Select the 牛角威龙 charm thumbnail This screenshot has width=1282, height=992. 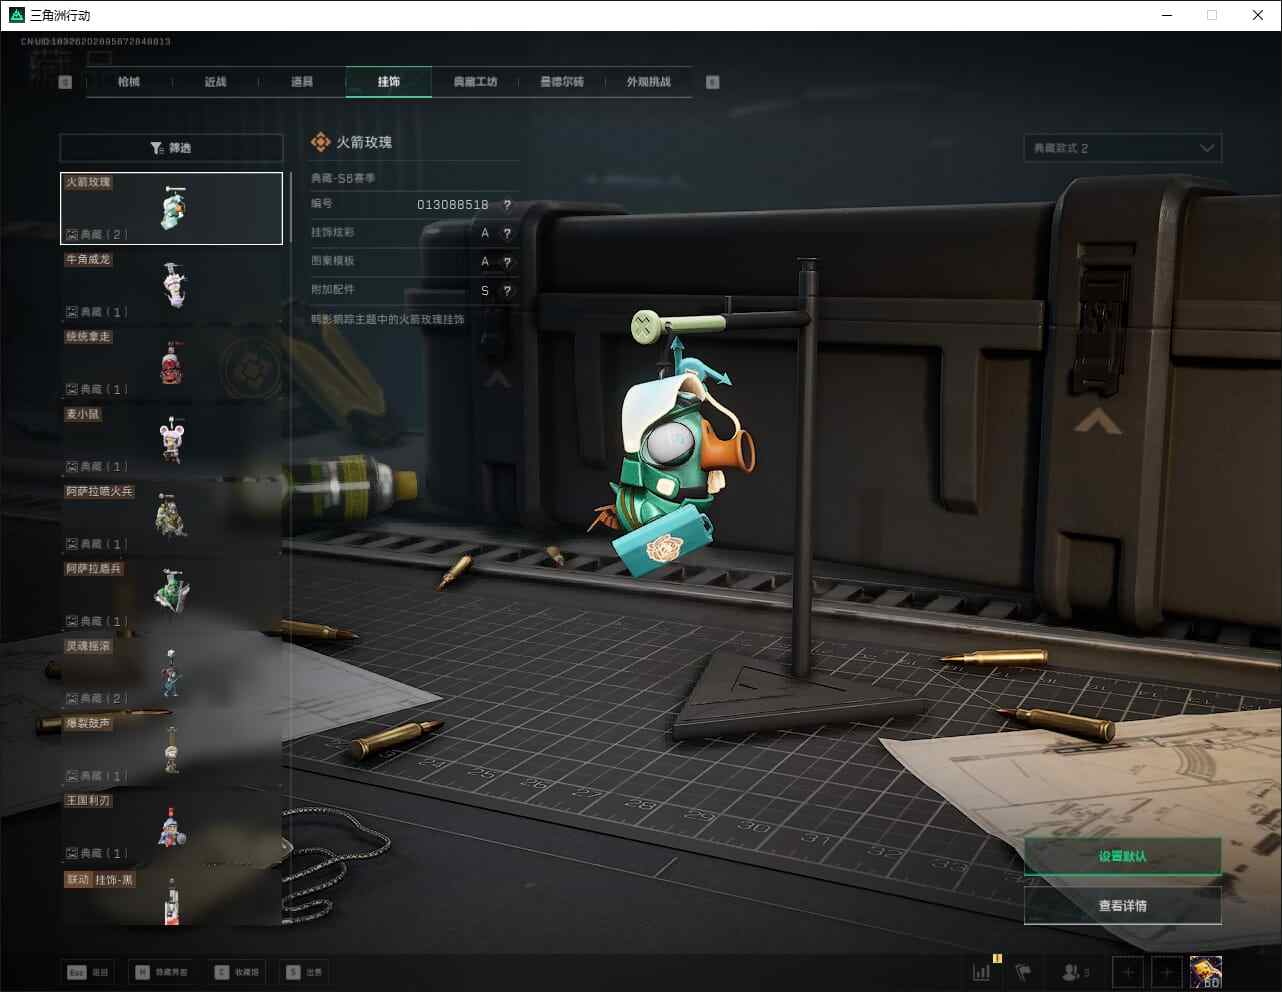tap(172, 285)
